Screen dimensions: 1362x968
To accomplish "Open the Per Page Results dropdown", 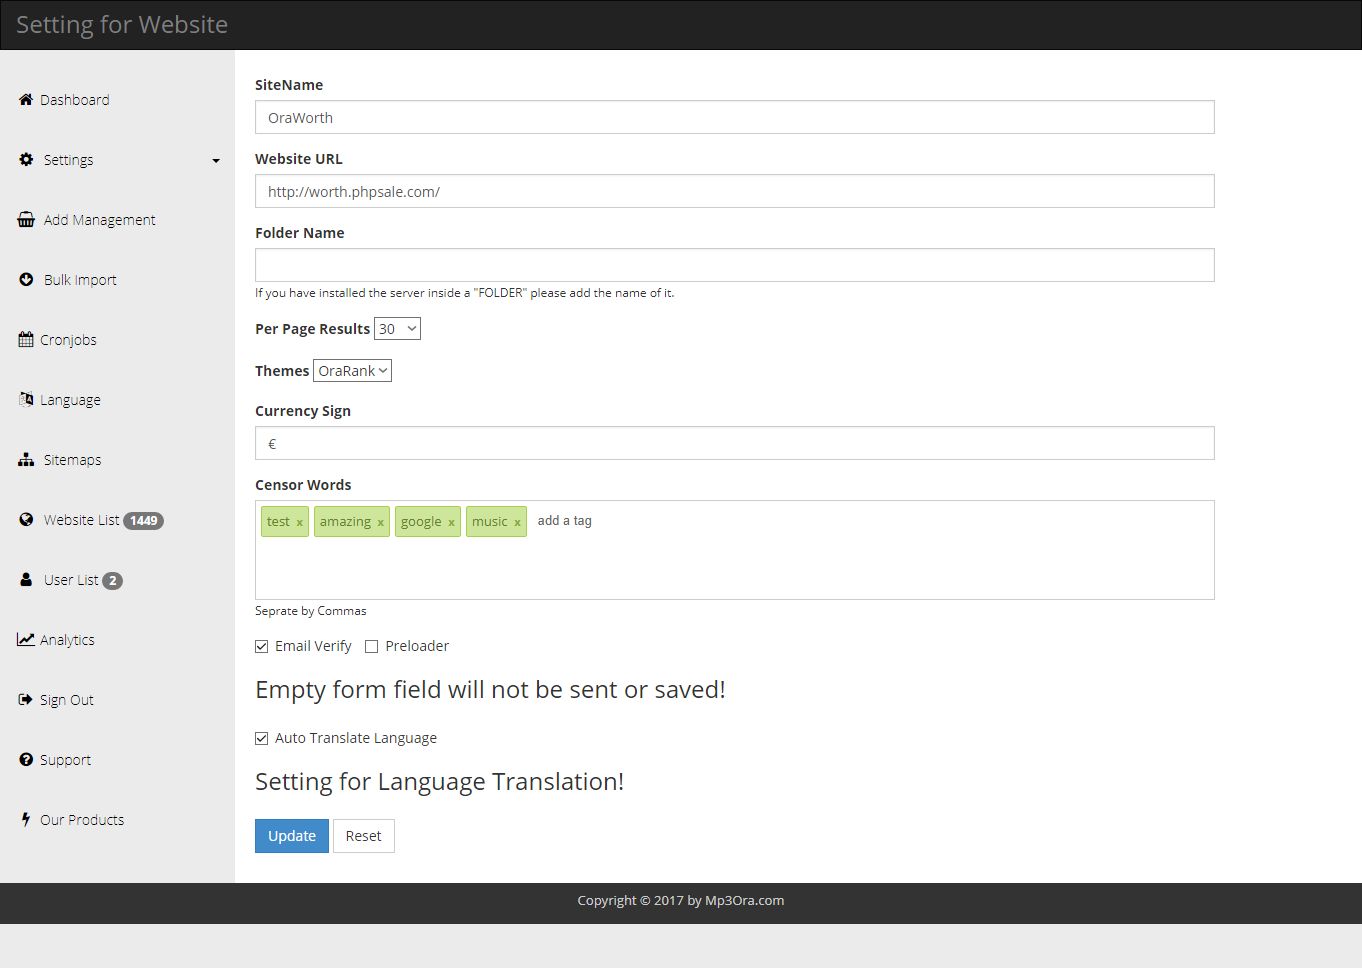I will pos(397,329).
